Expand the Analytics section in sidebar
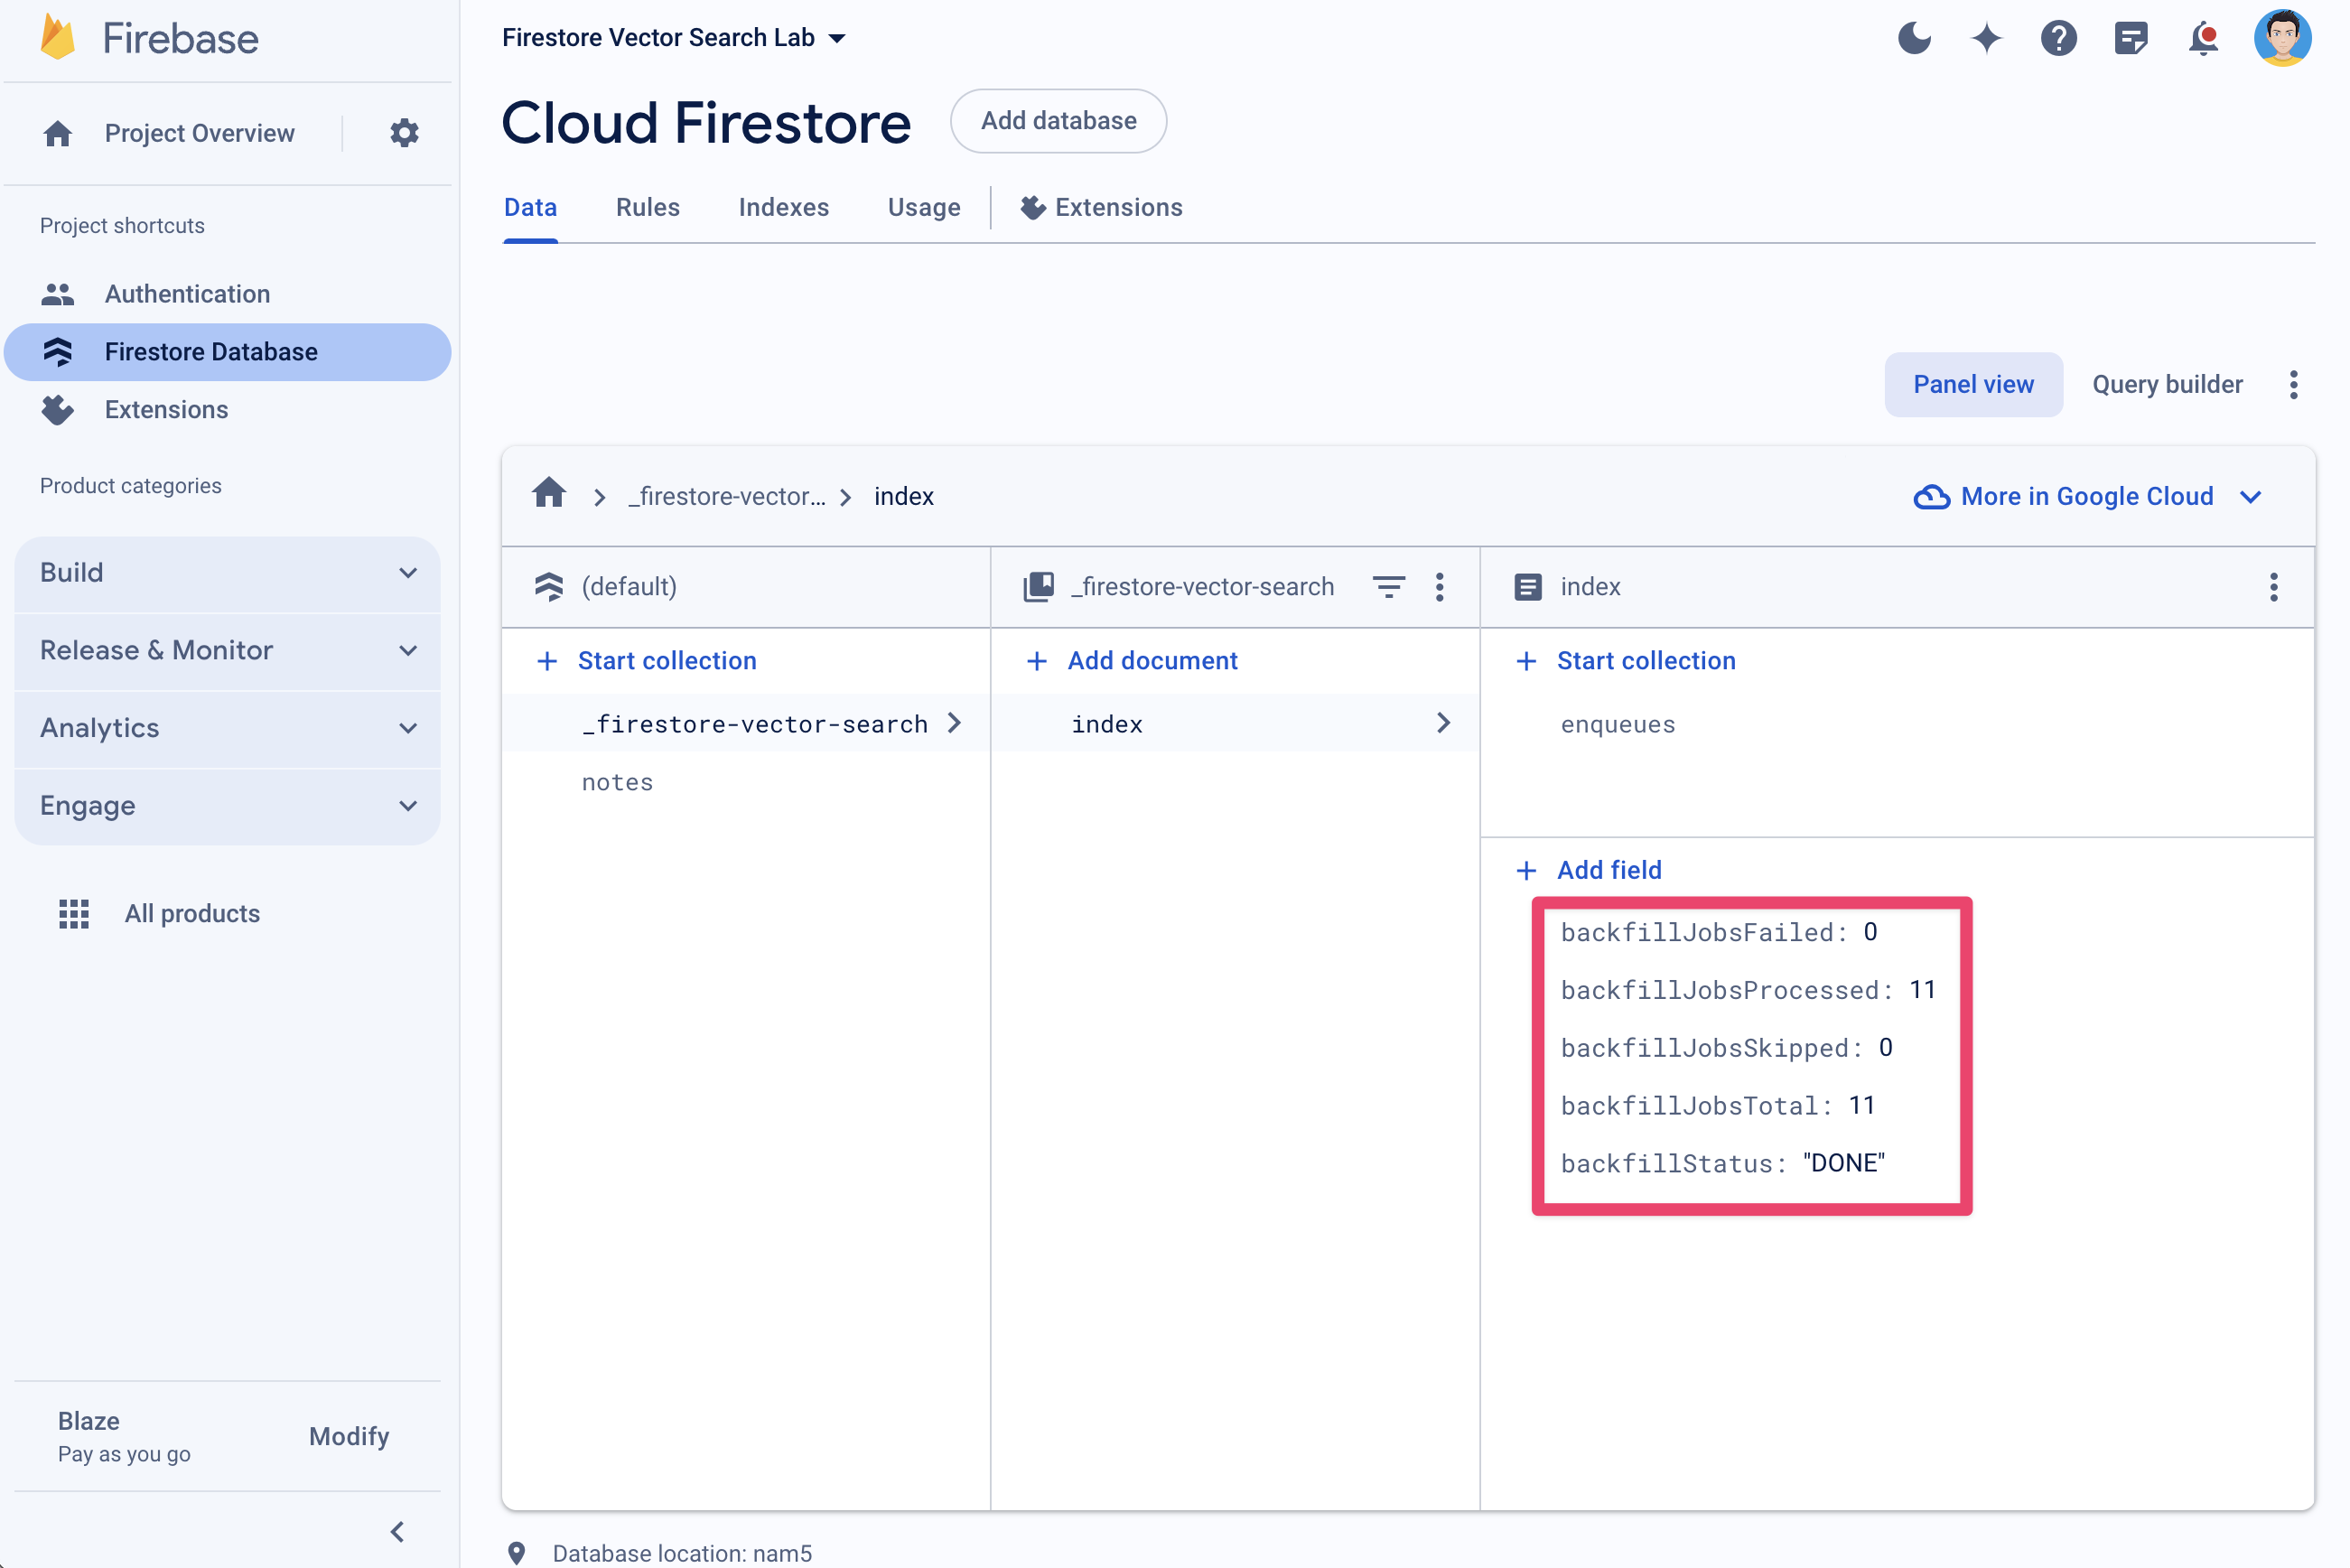 point(229,726)
